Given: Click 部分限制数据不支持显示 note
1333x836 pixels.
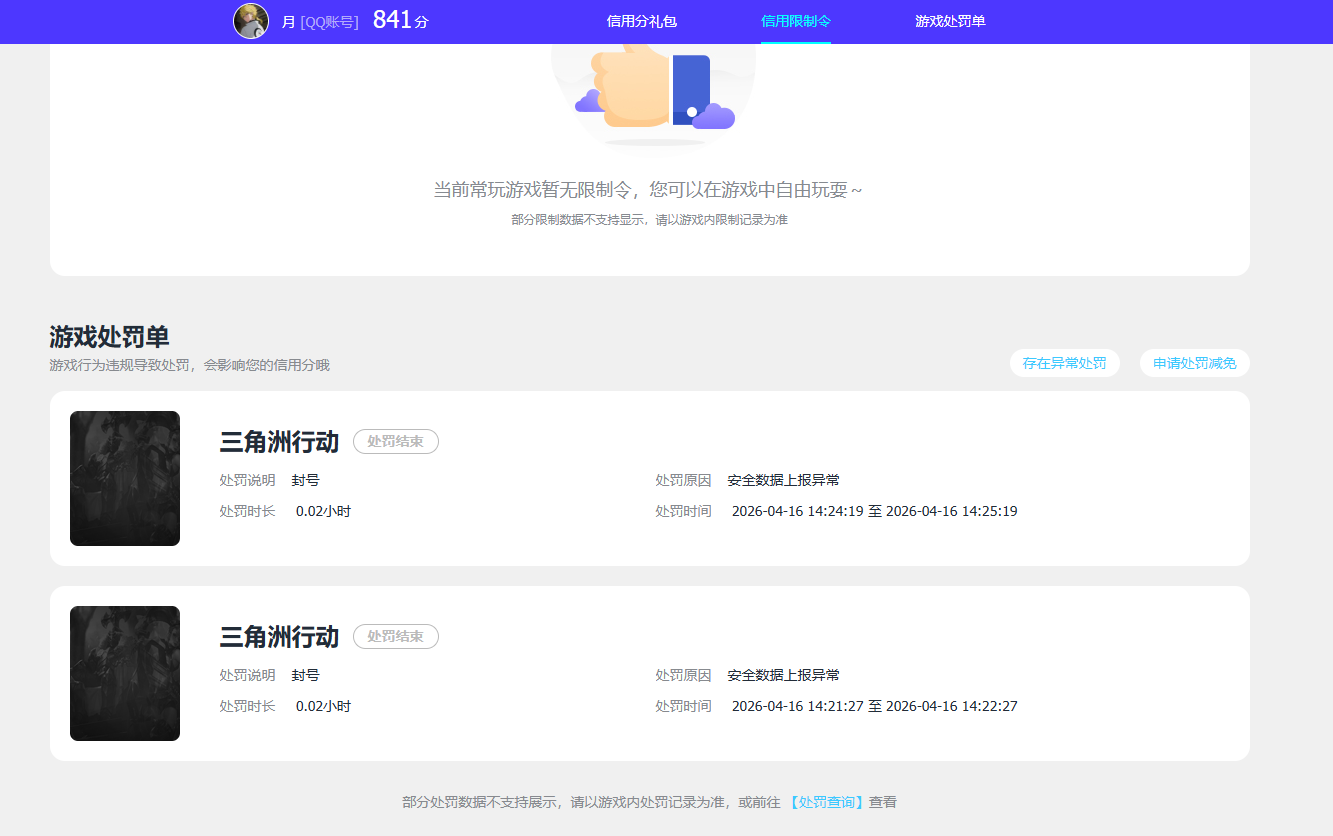Looking at the screenshot, I should coord(649,219).
